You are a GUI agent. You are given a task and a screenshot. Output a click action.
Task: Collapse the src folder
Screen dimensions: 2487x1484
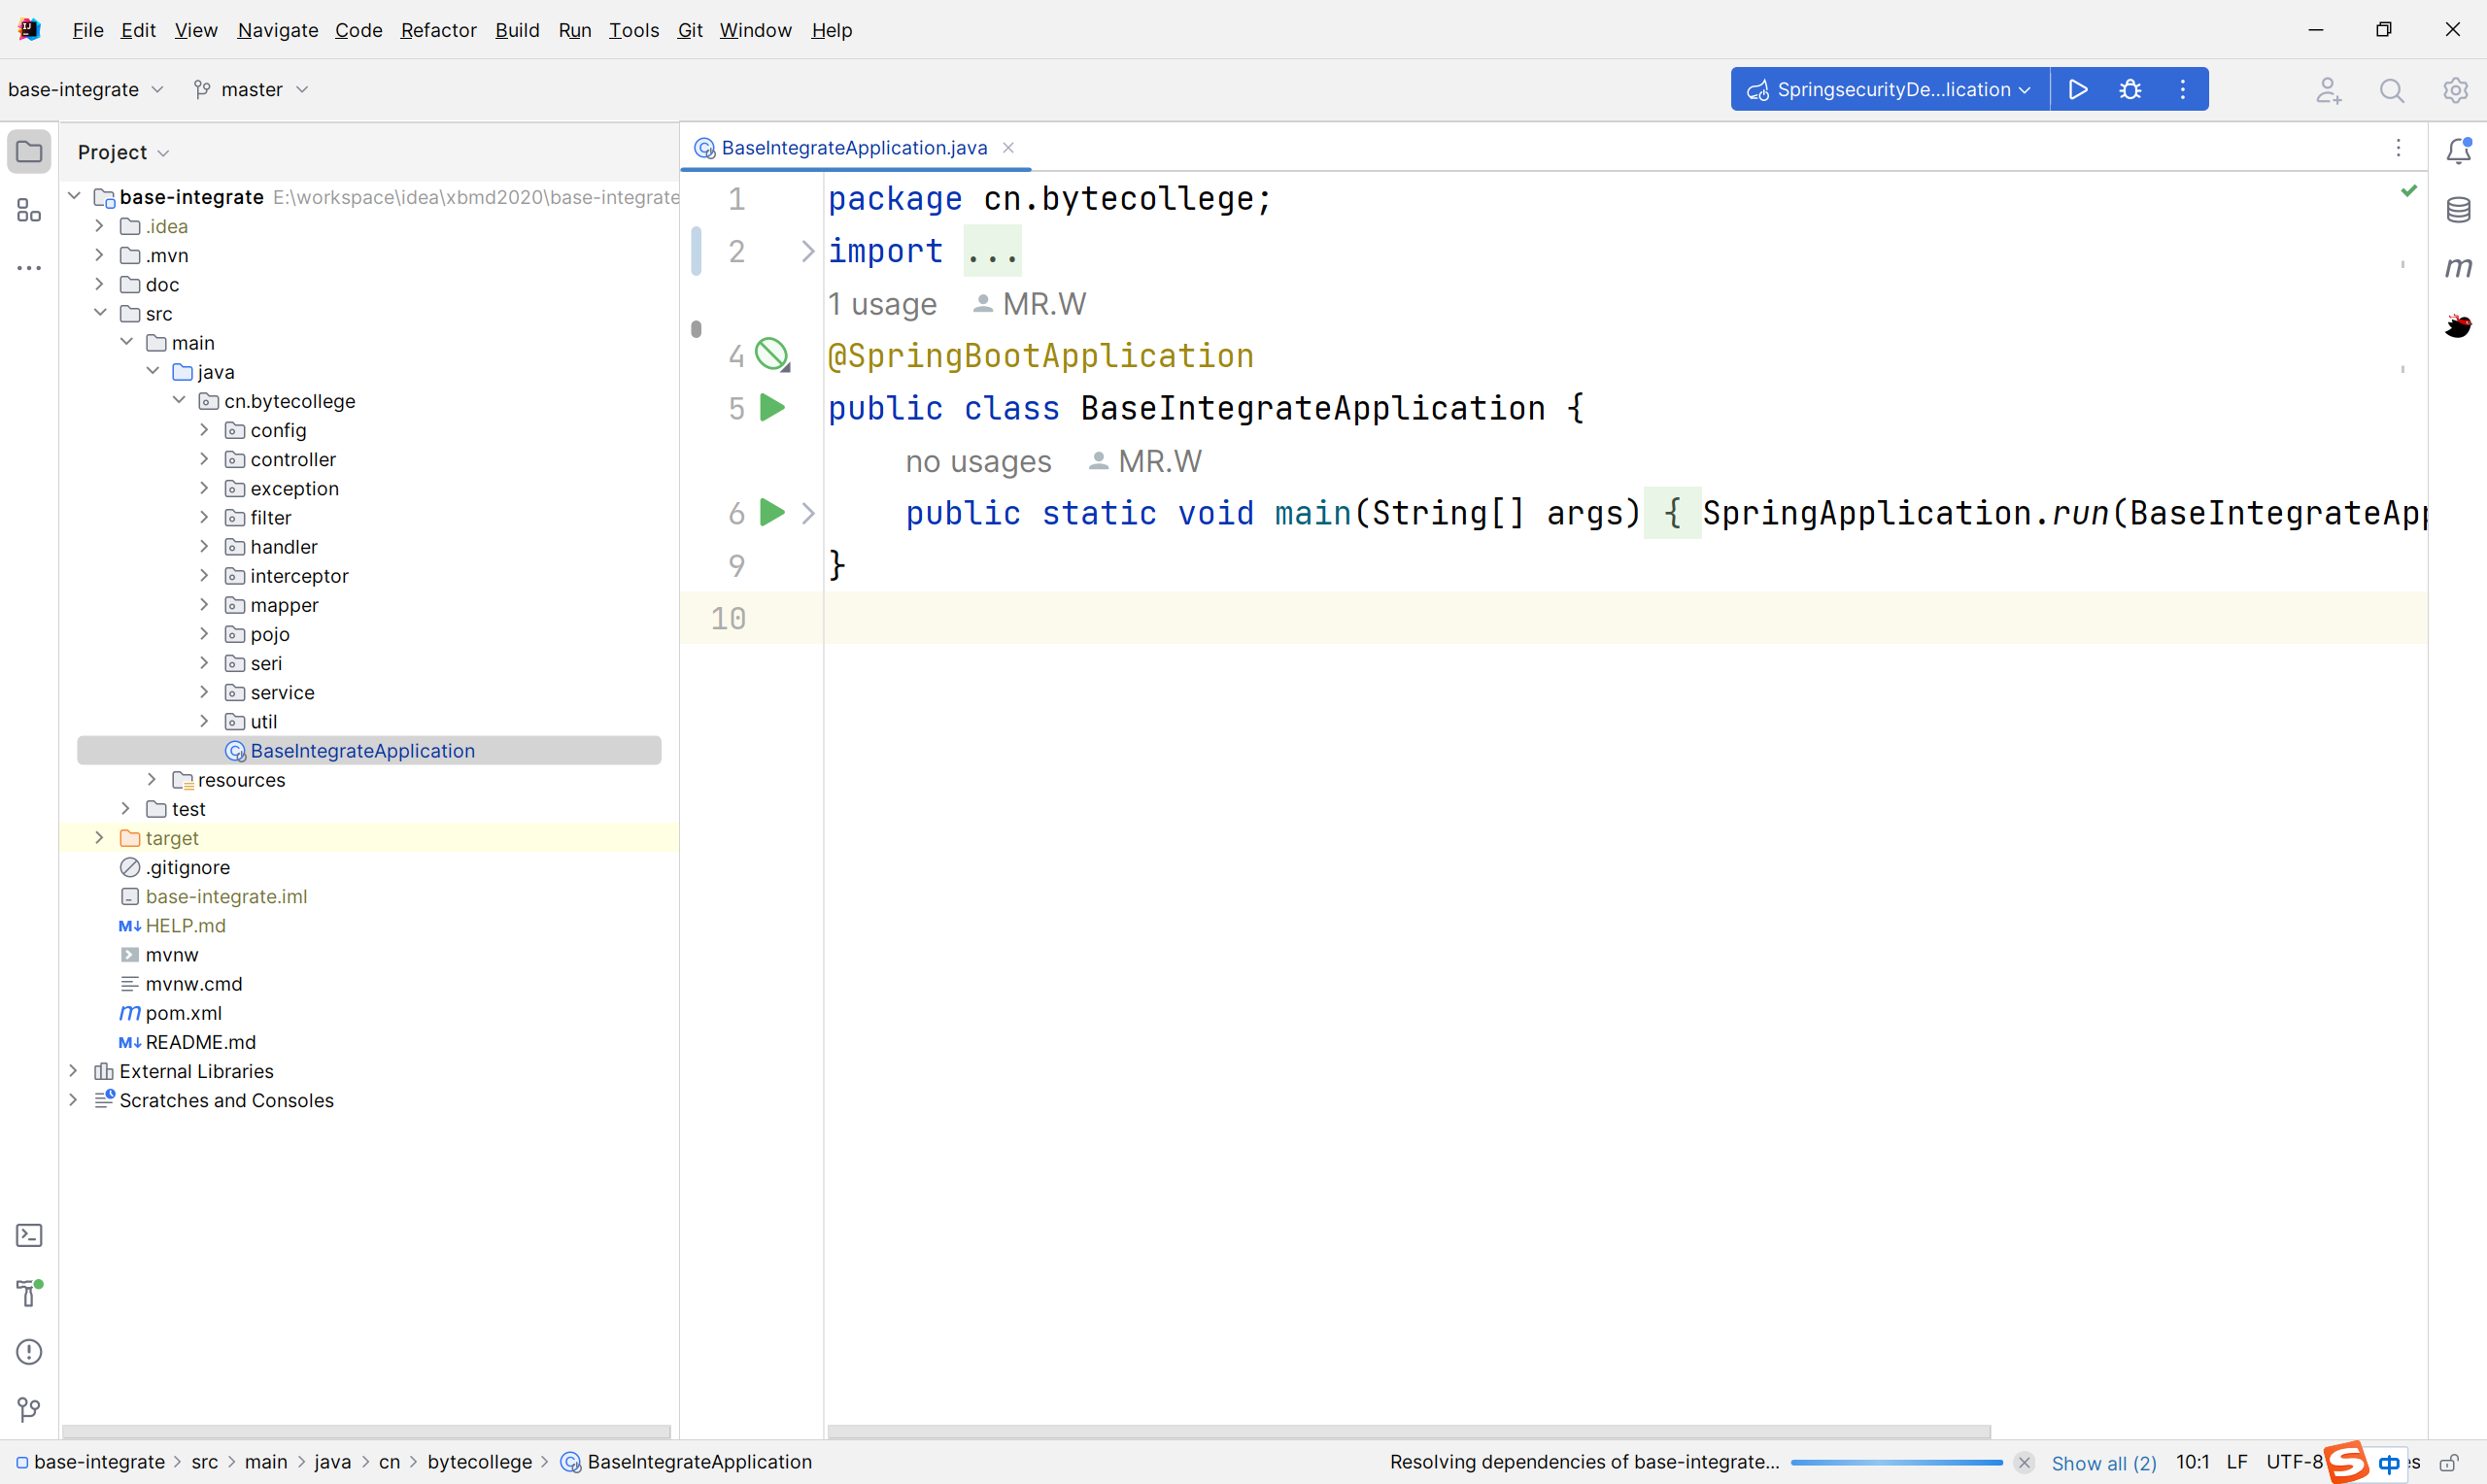click(100, 313)
